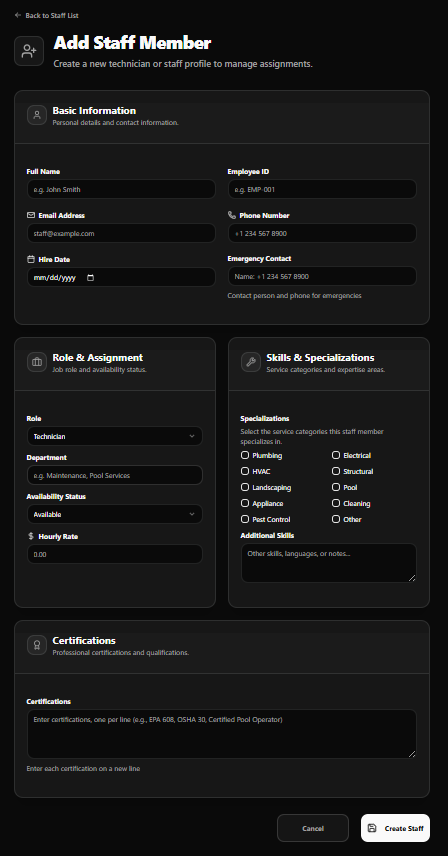Click the dollar sign icon beside Hourly Rate

coord(31,536)
